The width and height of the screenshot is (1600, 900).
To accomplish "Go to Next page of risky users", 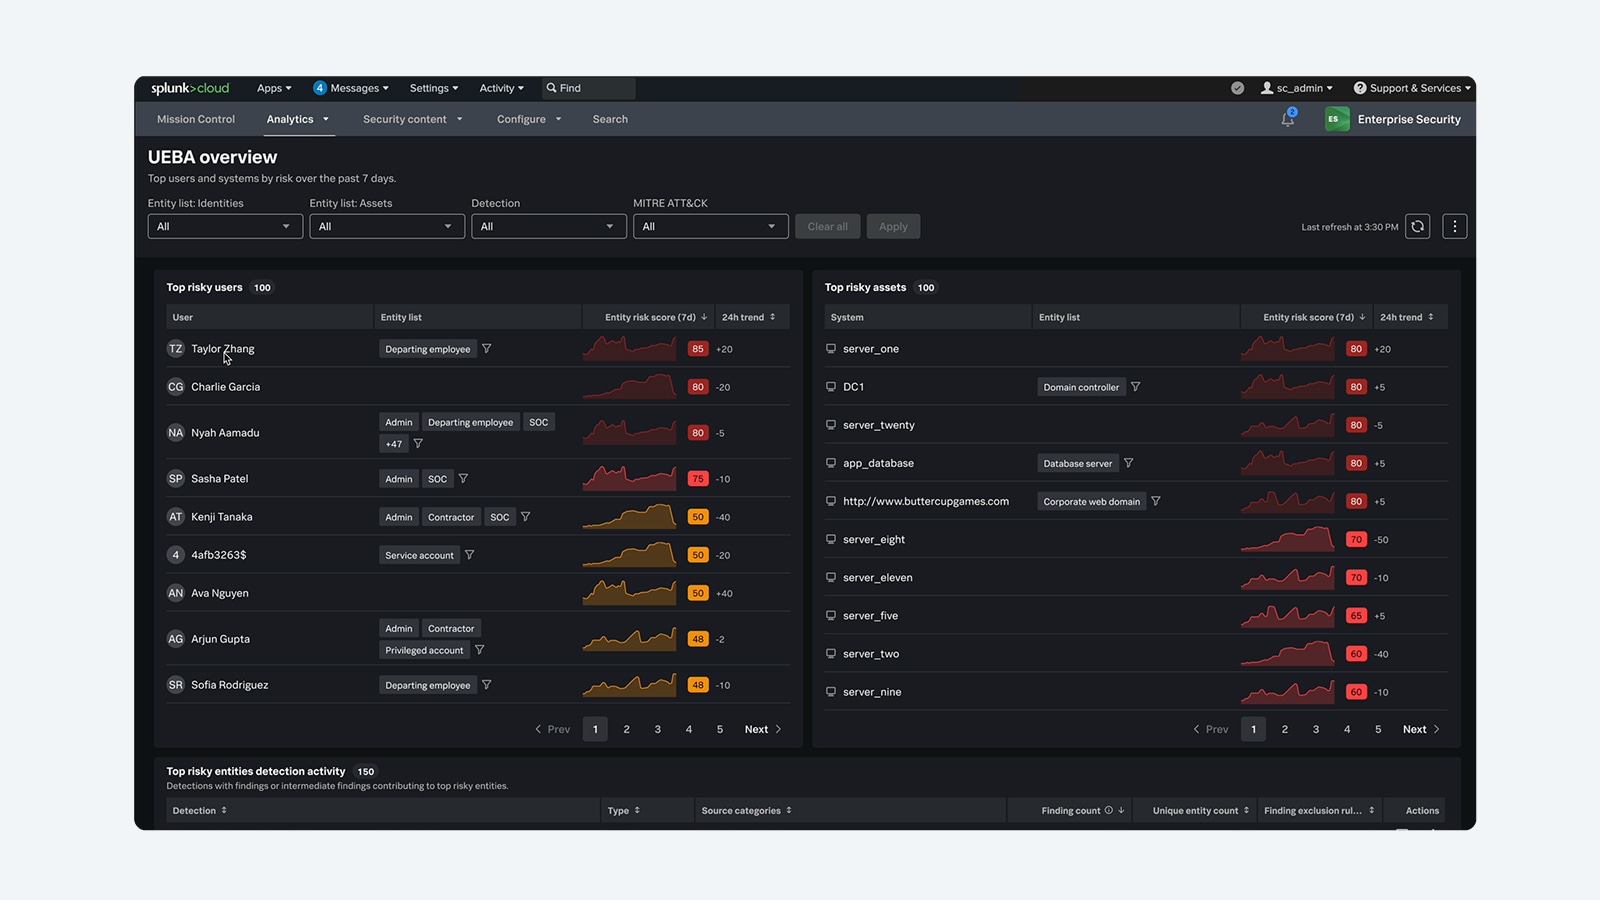I will (763, 730).
